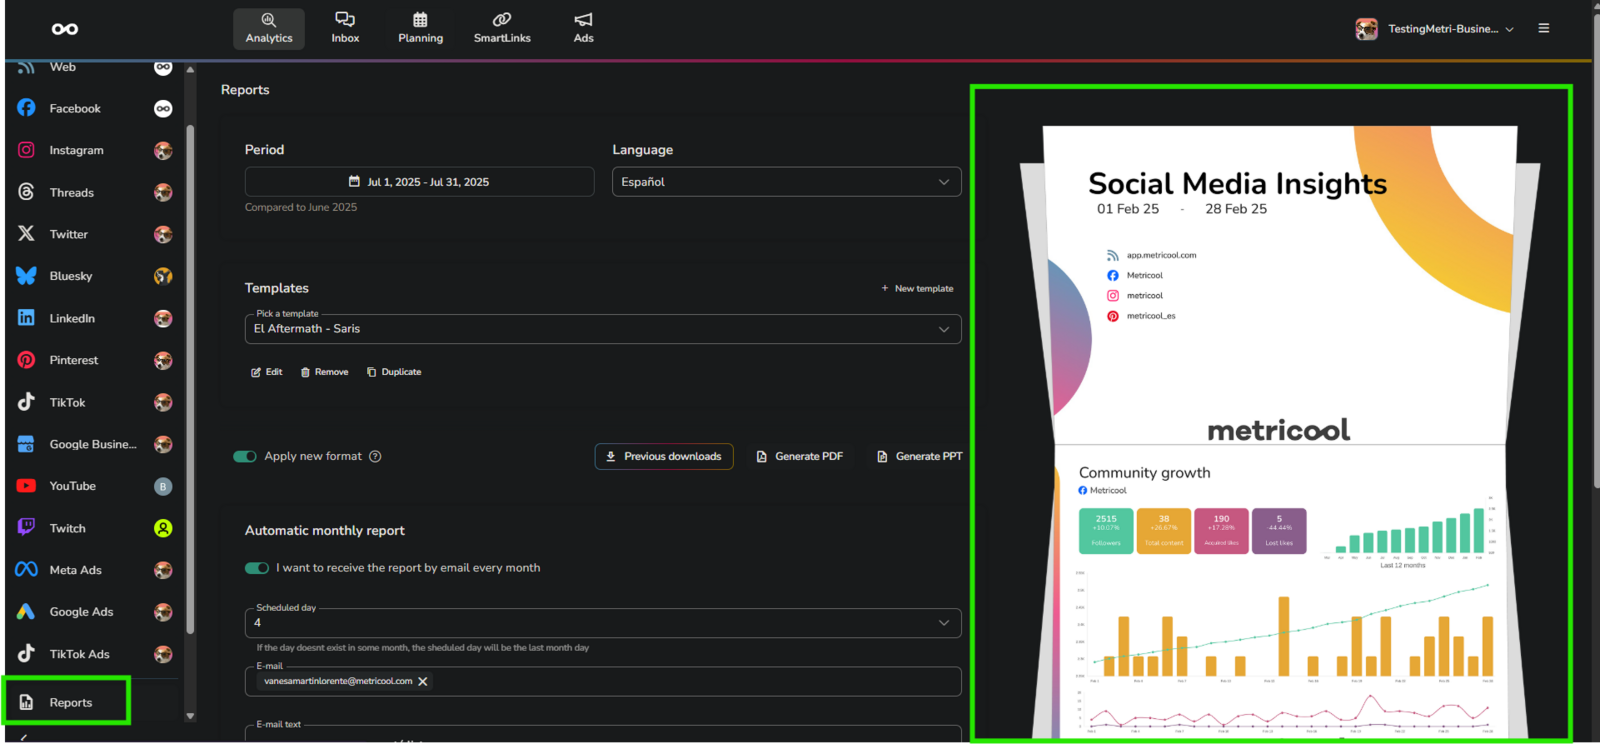Click into the E-mail recipients field
This screenshot has height=744, width=1600.
click(x=603, y=681)
